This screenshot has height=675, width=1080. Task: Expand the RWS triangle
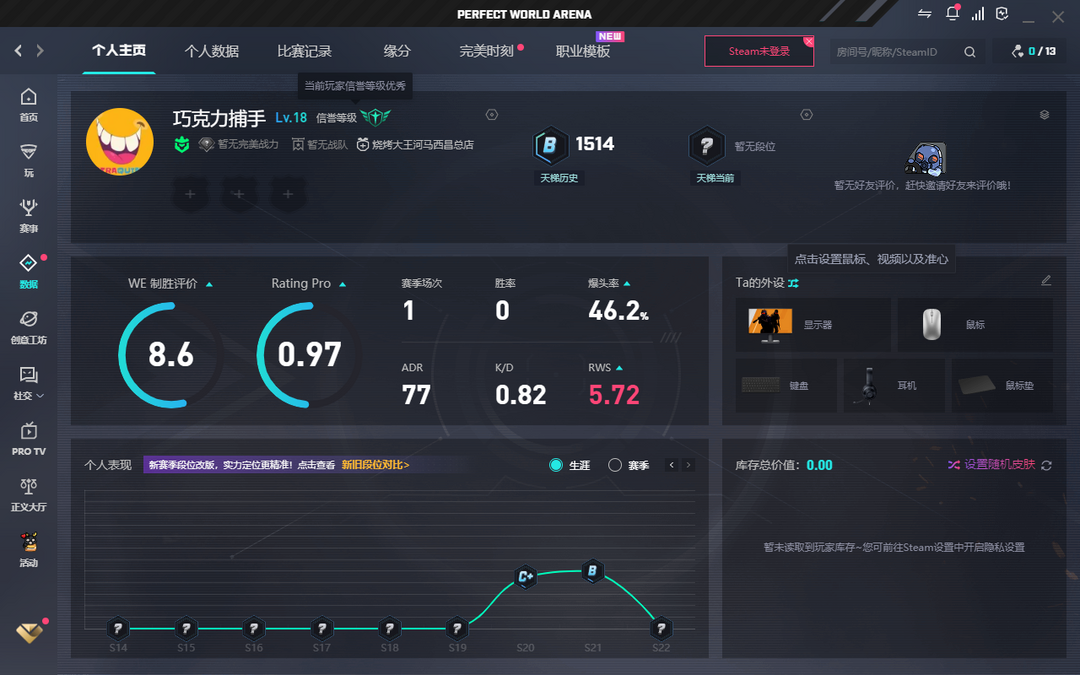619,368
